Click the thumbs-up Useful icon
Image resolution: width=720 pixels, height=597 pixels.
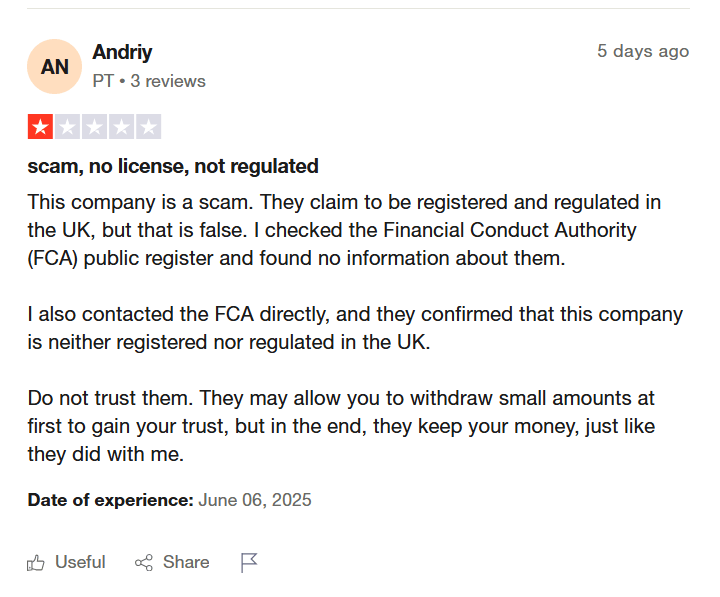(35, 563)
